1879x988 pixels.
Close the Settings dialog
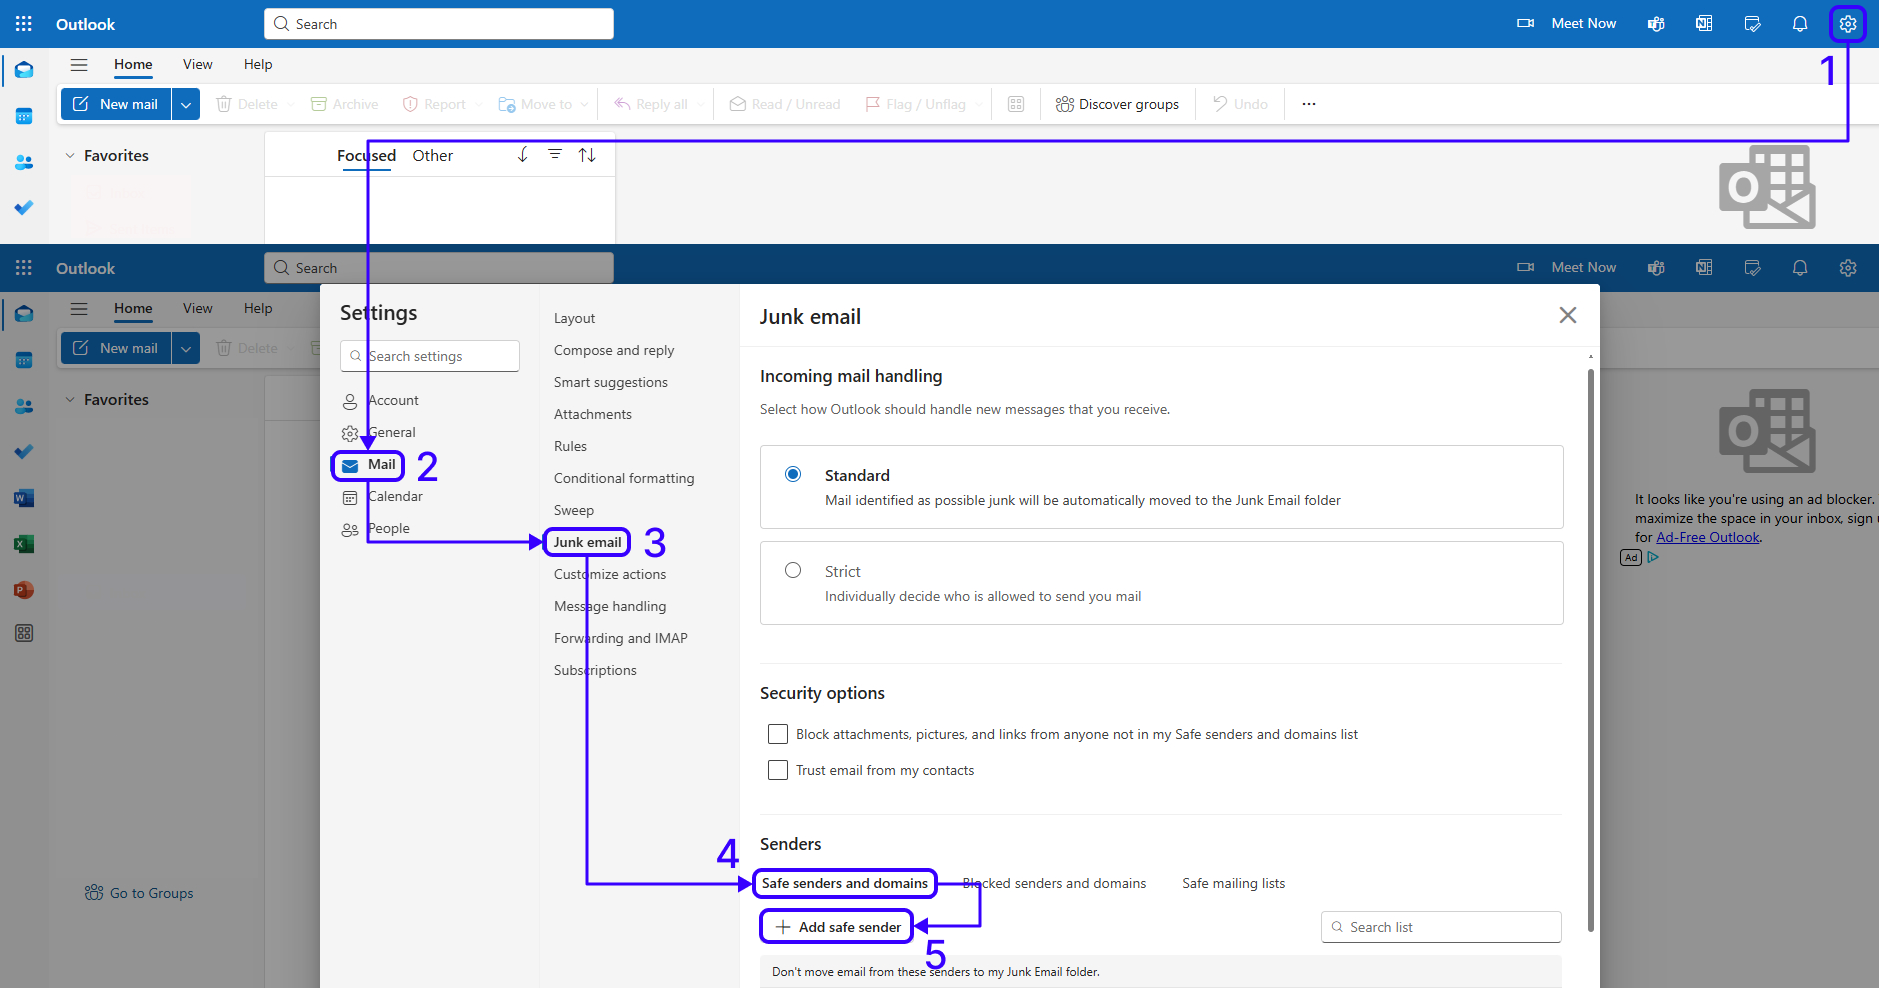(x=1567, y=315)
